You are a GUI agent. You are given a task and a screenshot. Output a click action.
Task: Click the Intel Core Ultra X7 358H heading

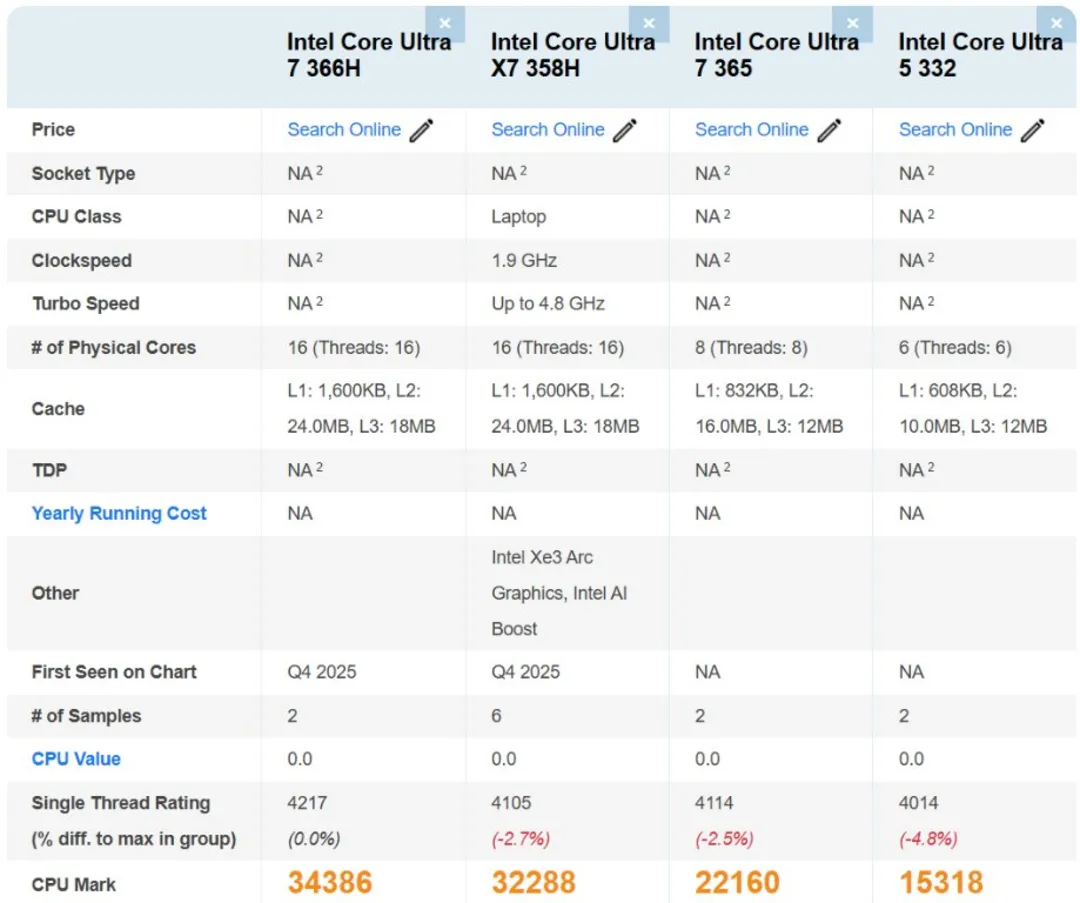(572, 55)
